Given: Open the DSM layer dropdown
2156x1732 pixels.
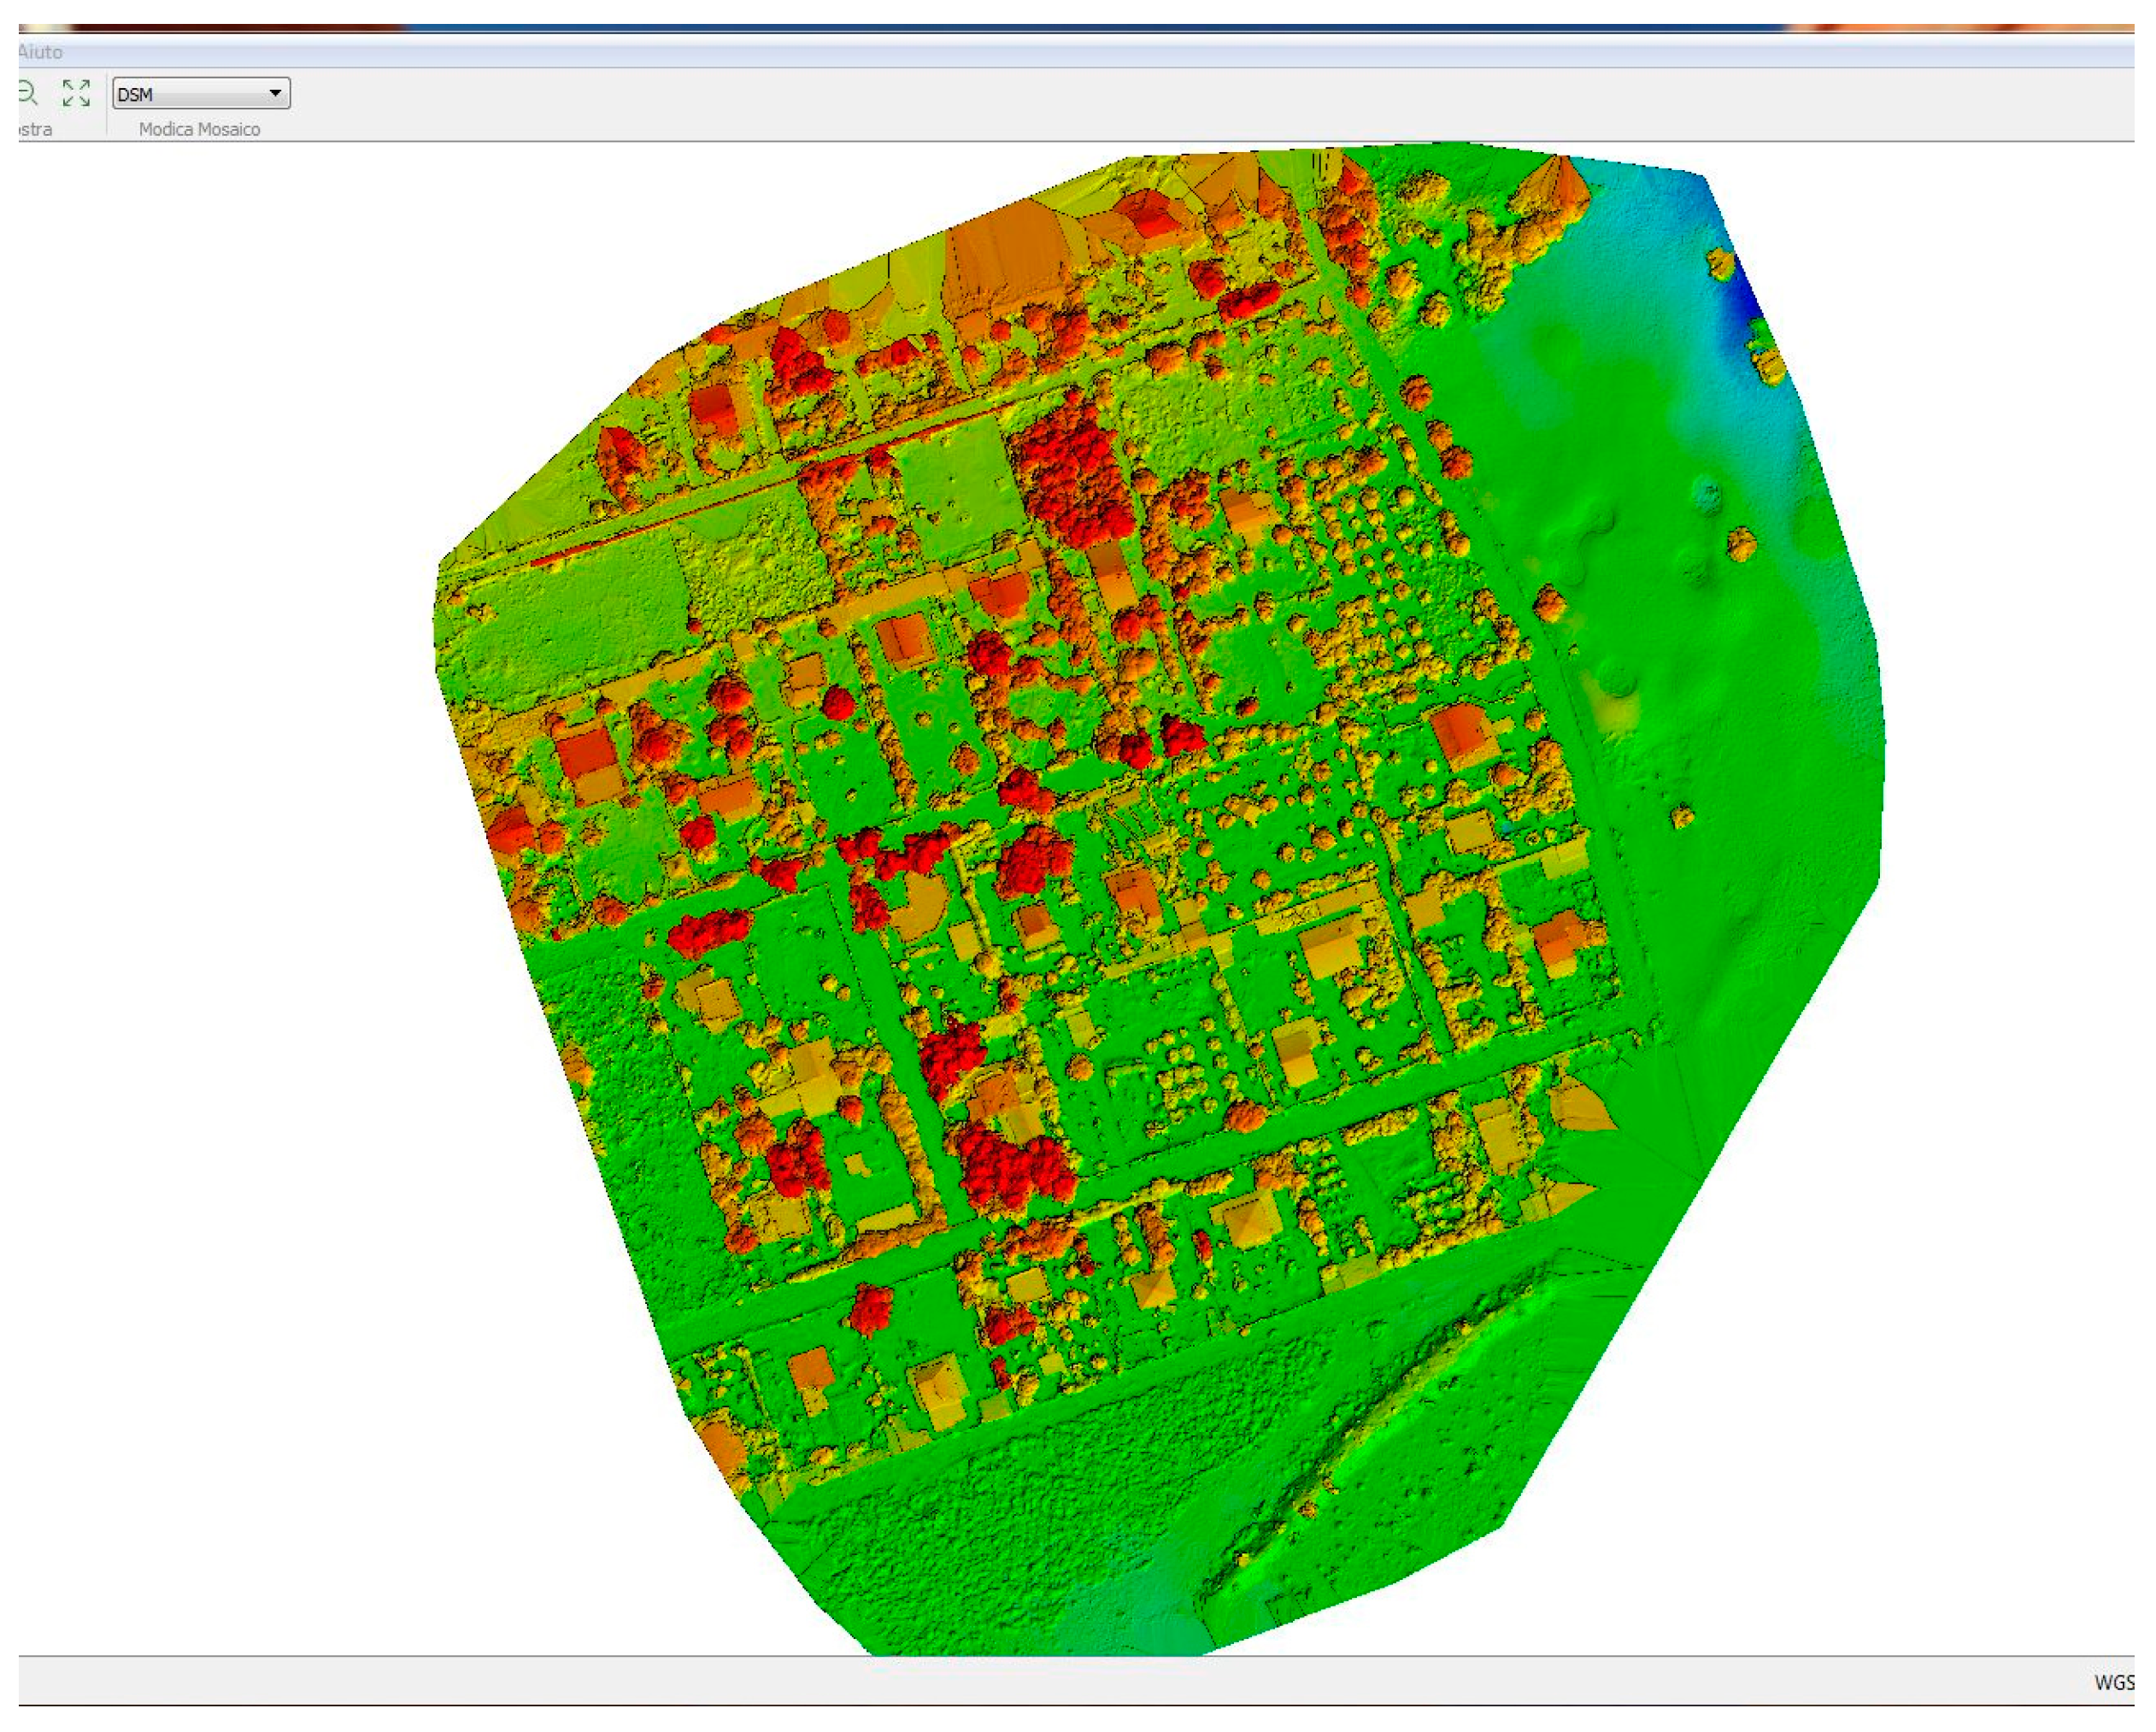Looking at the screenshot, I should (201, 94).
